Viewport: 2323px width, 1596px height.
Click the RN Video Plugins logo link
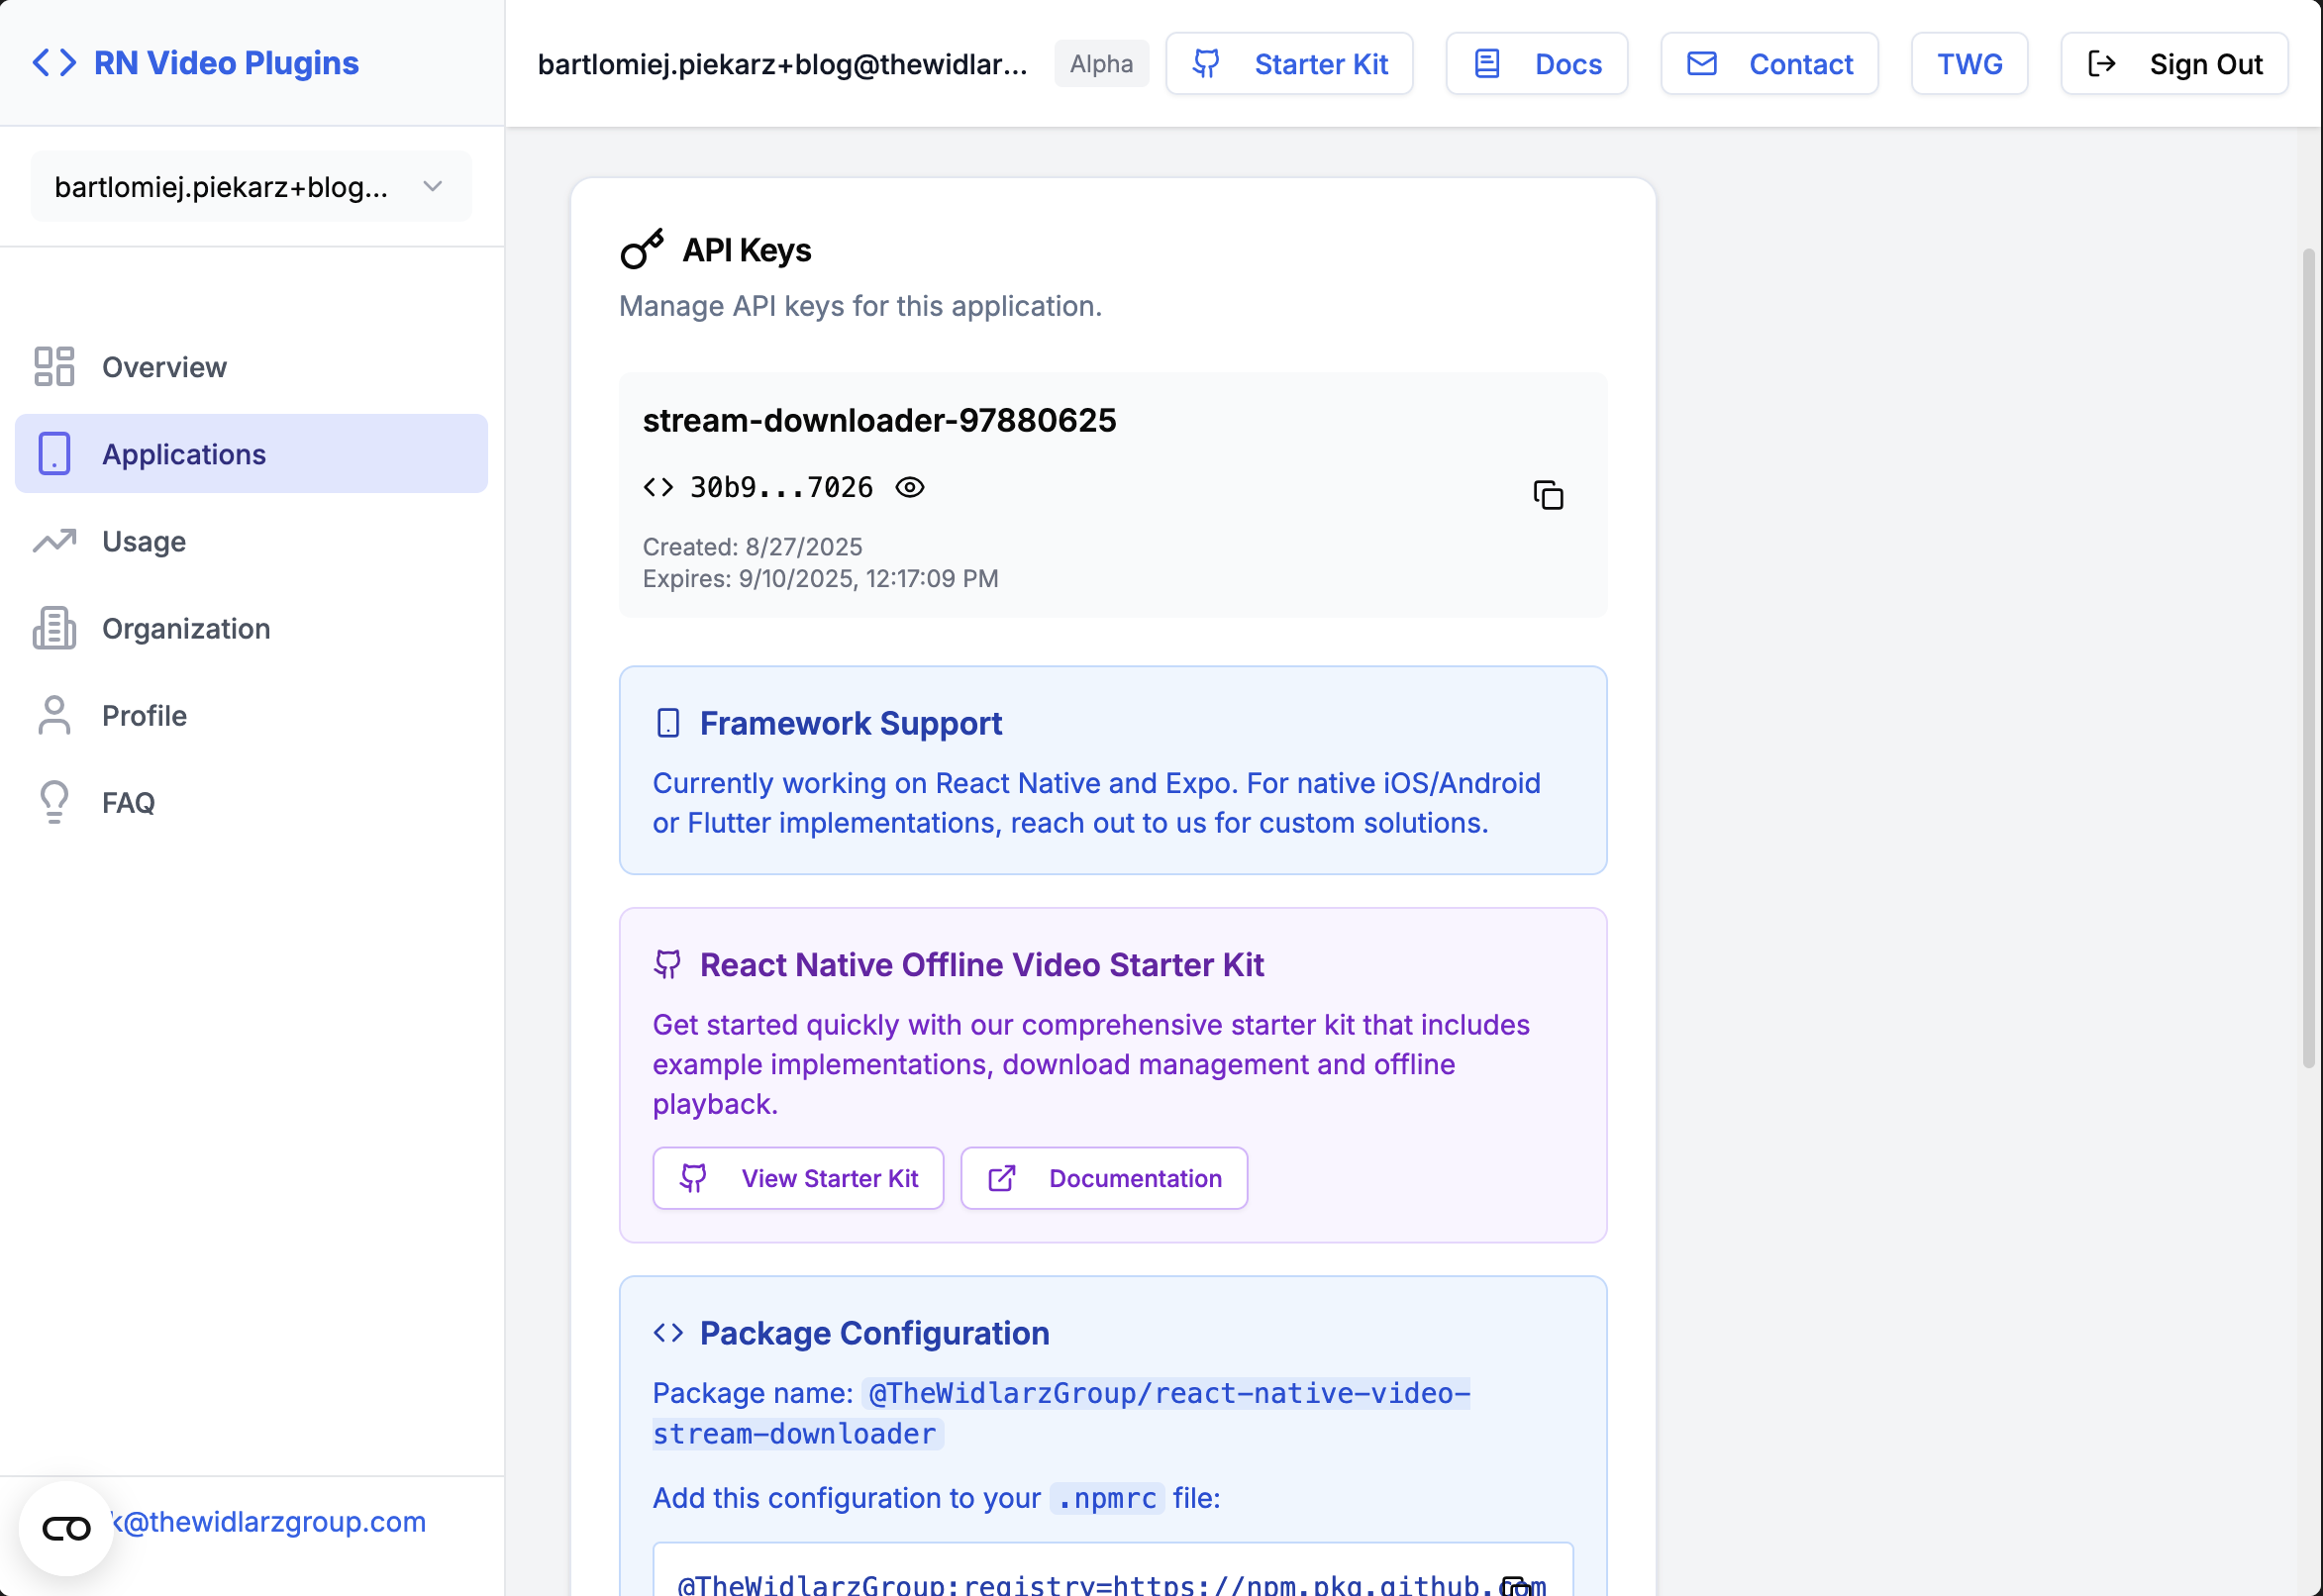[195, 63]
